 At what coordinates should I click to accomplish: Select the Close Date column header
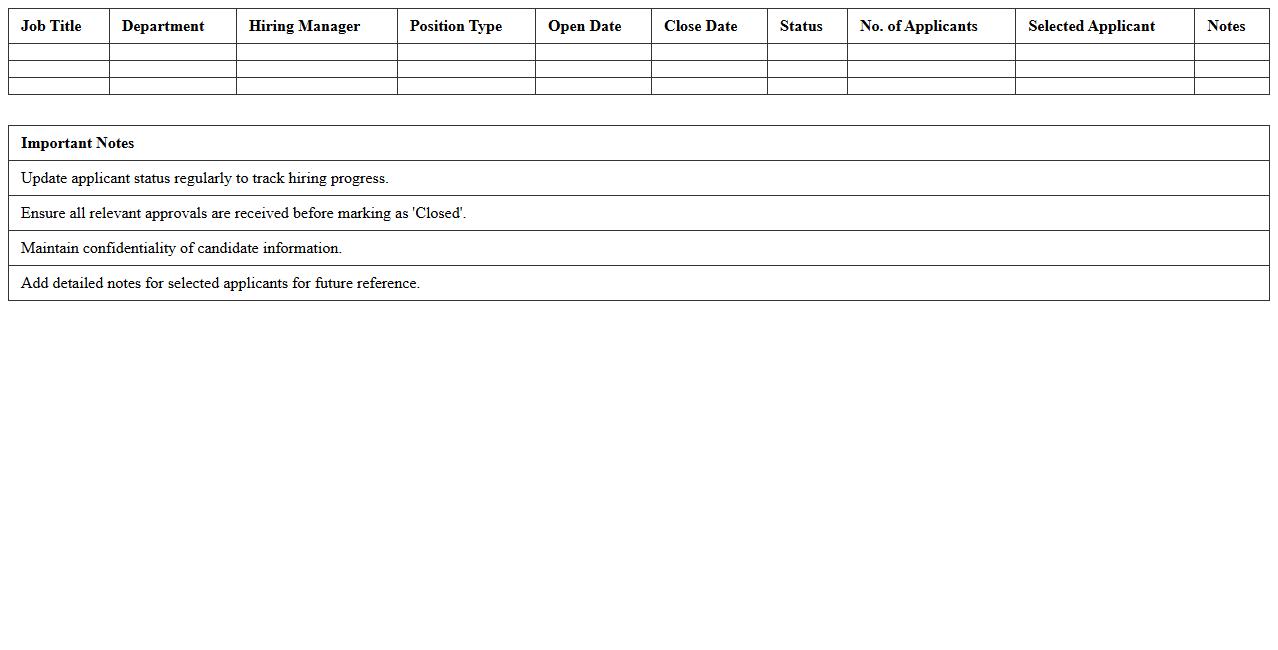[700, 26]
